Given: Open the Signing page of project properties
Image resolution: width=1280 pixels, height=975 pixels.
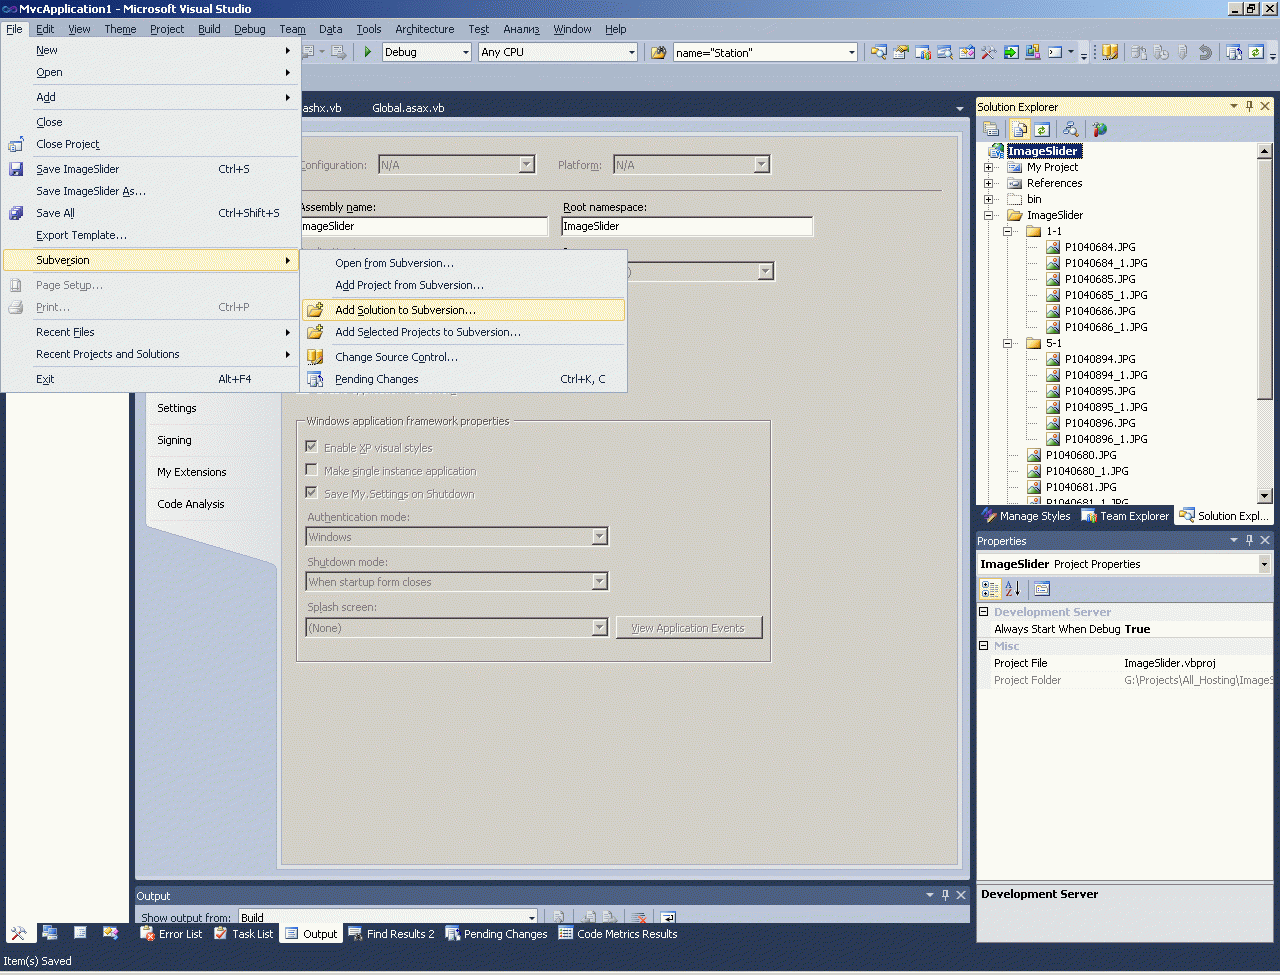Looking at the screenshot, I should pos(174,440).
